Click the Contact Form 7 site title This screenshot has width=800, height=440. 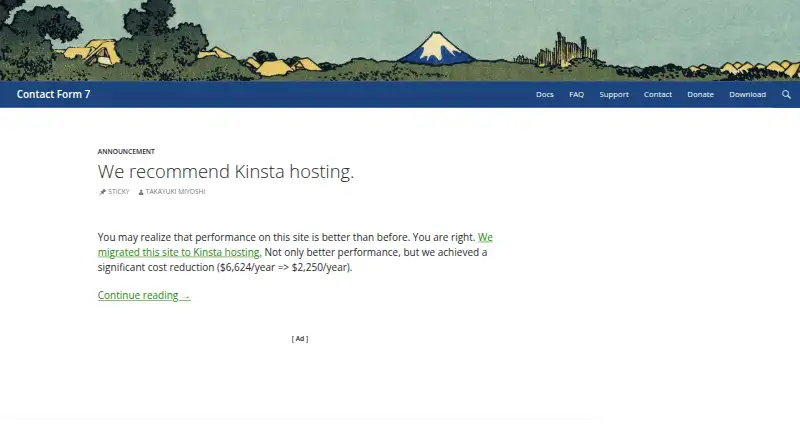point(54,94)
